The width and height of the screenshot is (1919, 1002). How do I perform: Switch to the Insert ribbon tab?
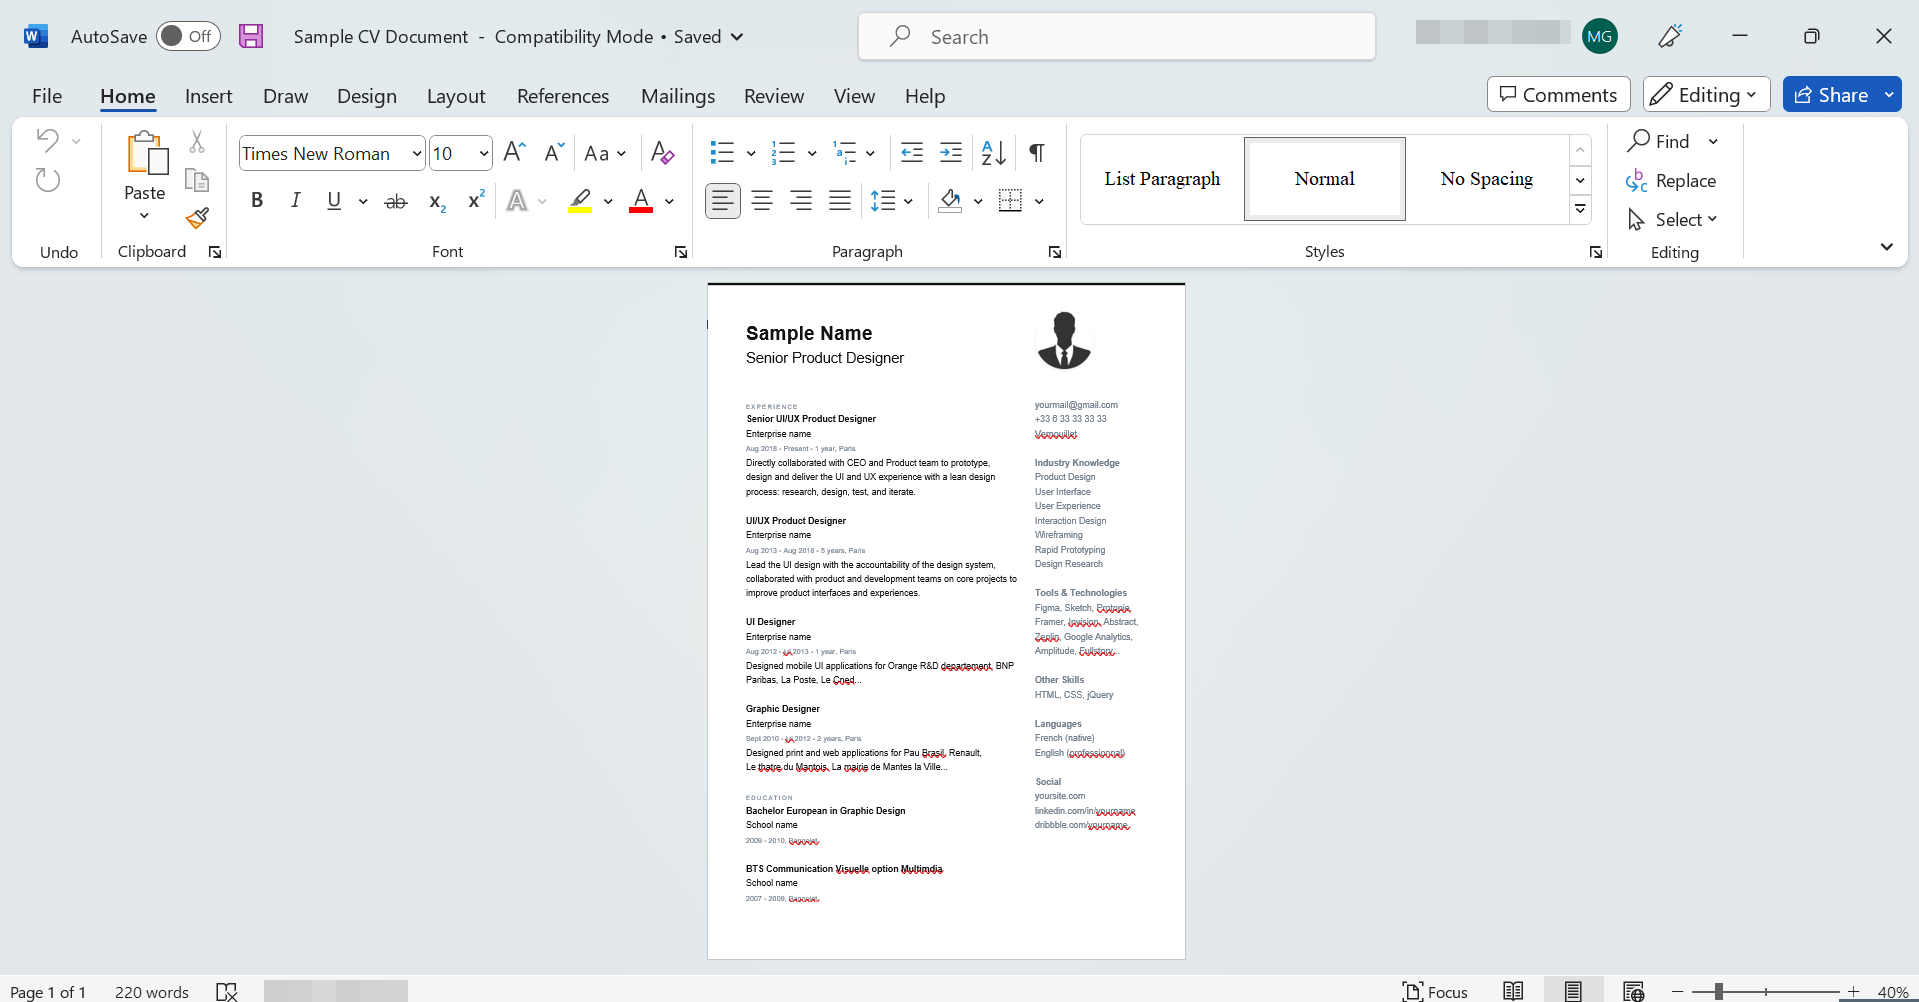(x=208, y=96)
